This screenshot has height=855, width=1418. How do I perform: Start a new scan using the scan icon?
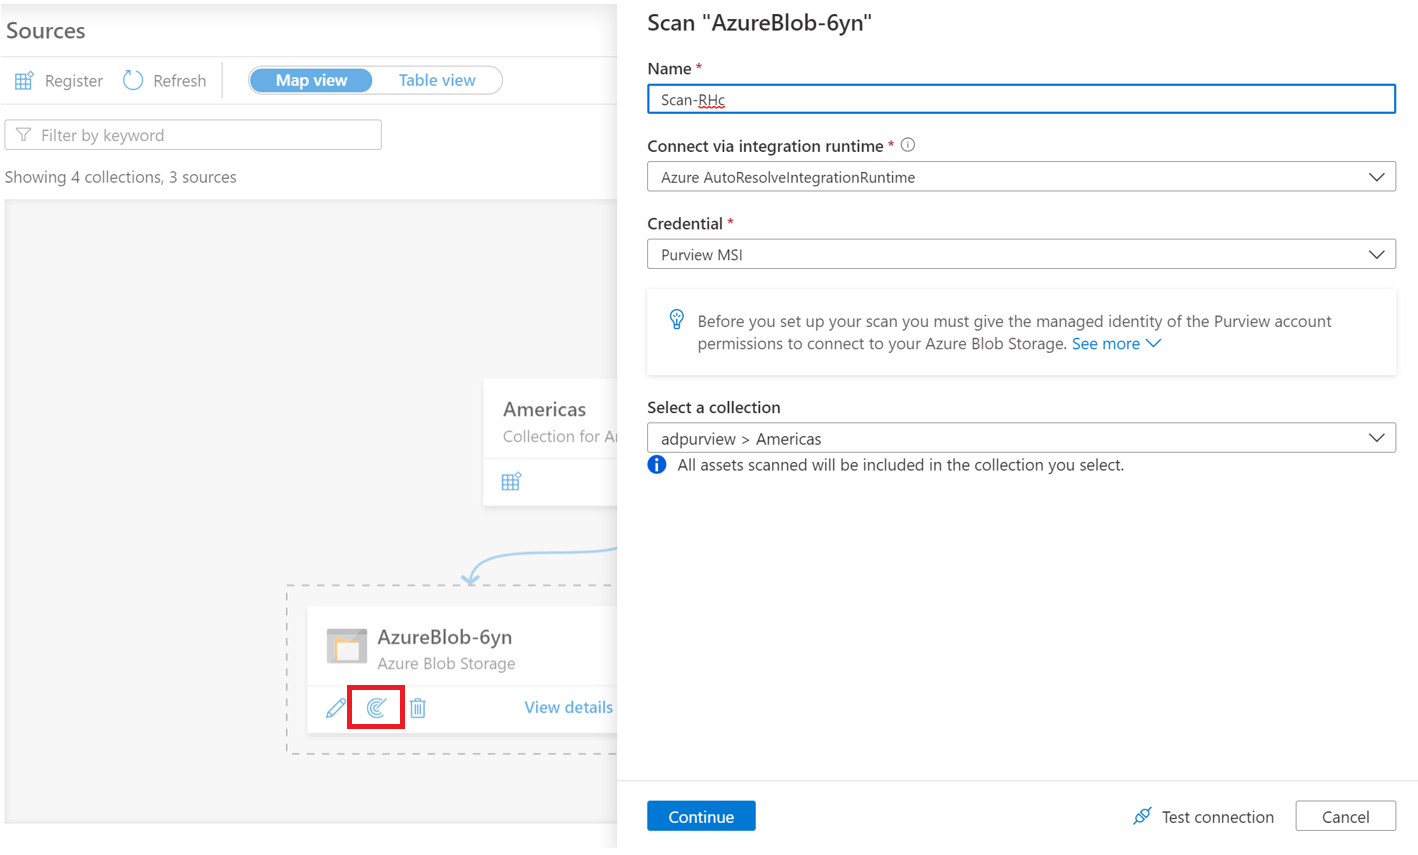(x=376, y=708)
